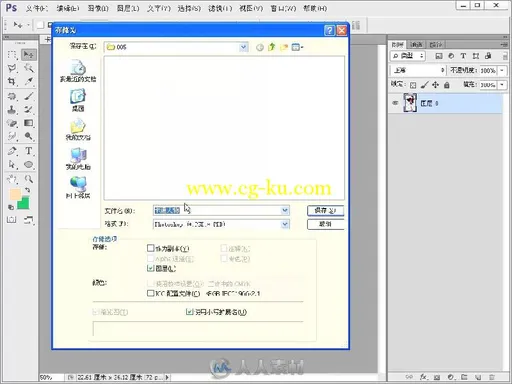Image resolution: width=512 pixels, height=384 pixels.
Task: Select the Eyedropper tool
Action: (x=29, y=81)
